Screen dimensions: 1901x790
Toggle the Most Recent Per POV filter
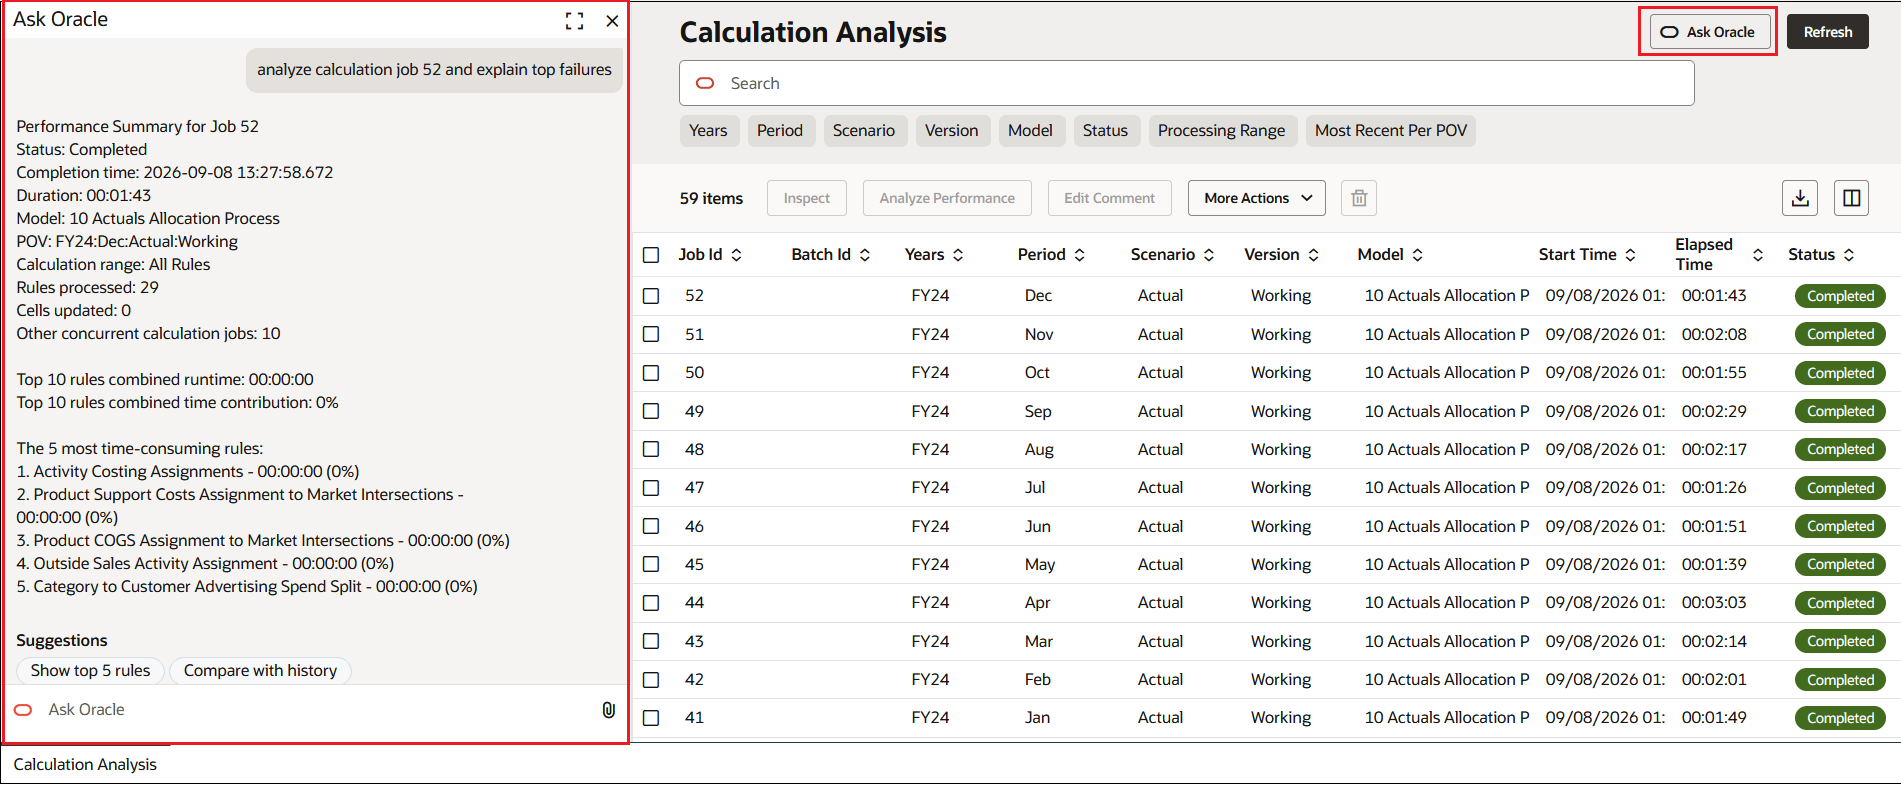pyautogui.click(x=1391, y=131)
